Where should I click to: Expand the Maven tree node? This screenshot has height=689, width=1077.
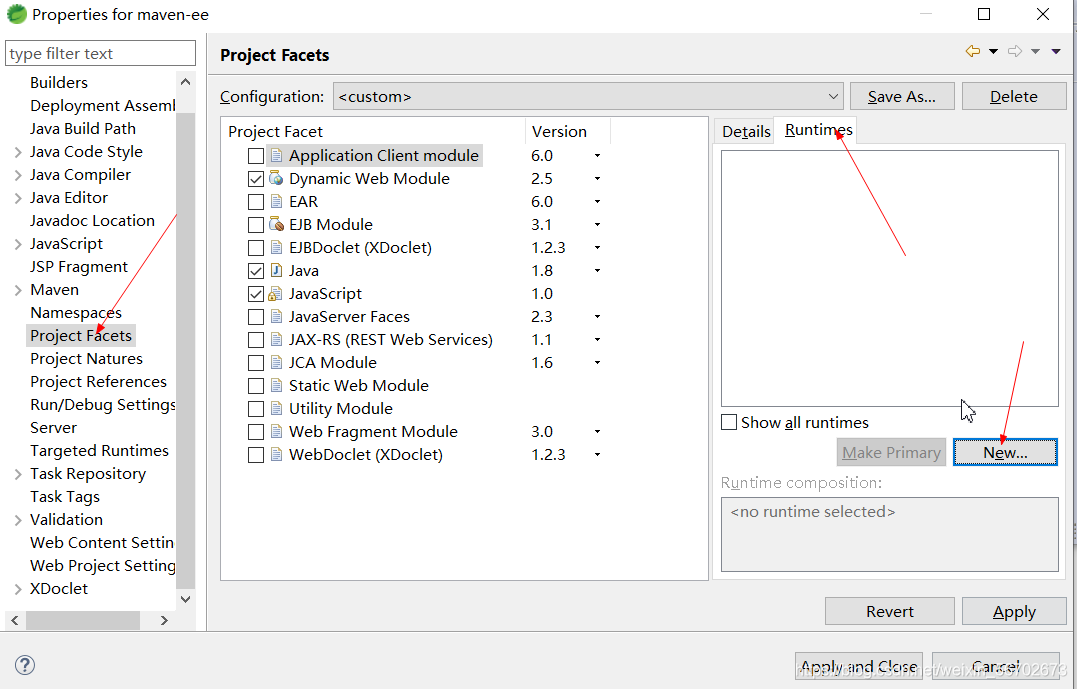18,291
